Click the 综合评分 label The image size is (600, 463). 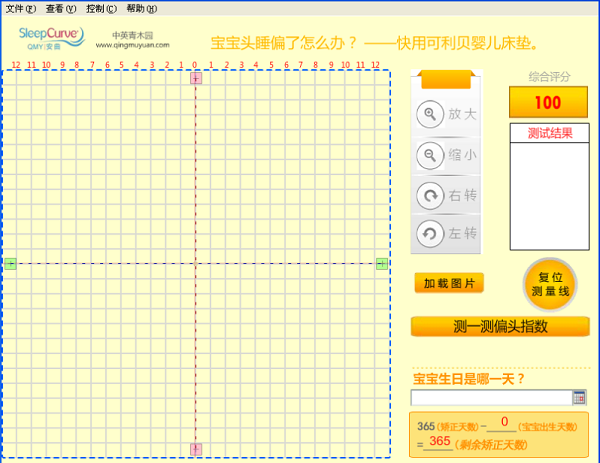click(549, 77)
